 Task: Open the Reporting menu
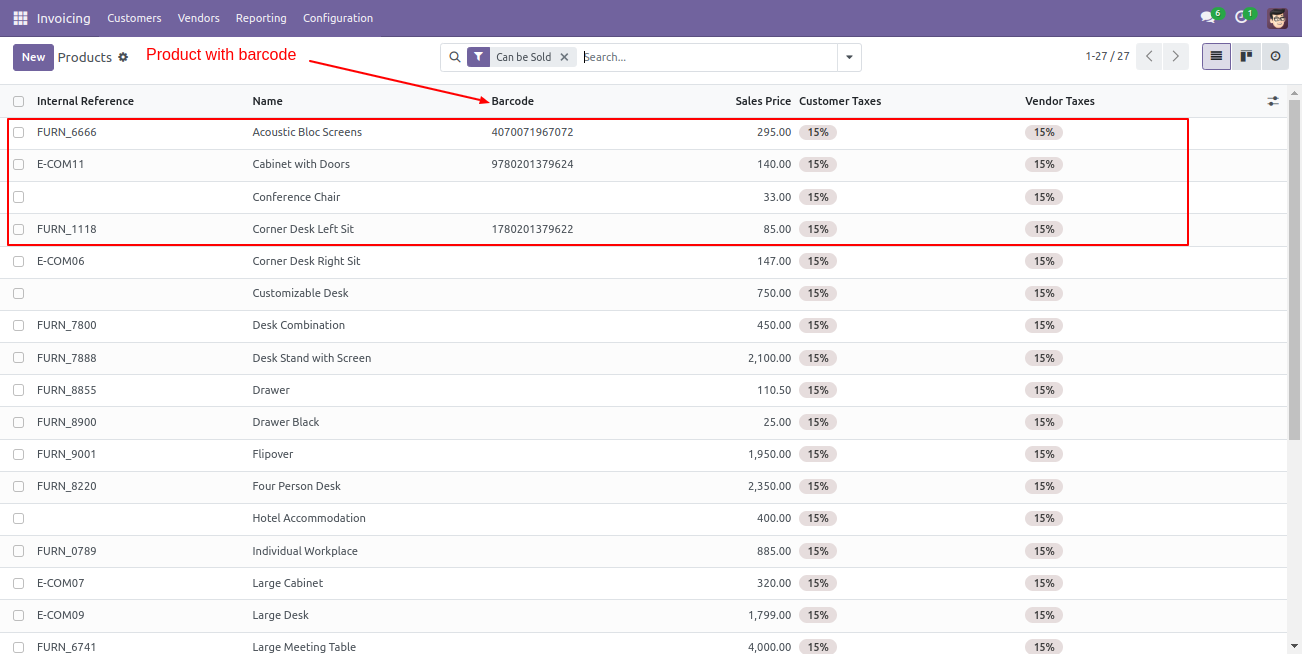pos(261,18)
